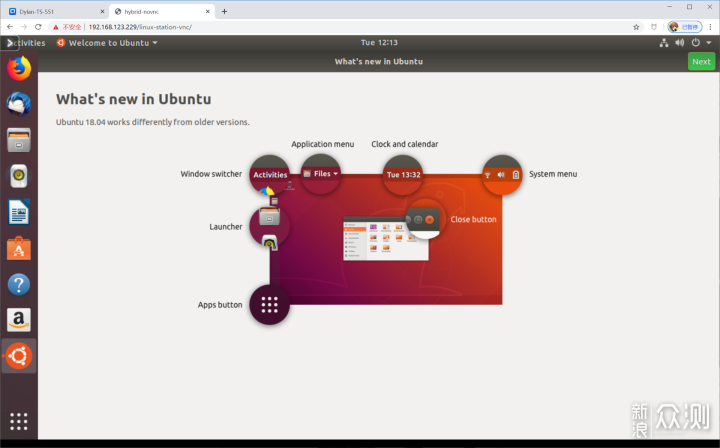The image size is (720, 448).
Task: Close the Dylan-TS-551 tab
Action: tap(102, 11)
